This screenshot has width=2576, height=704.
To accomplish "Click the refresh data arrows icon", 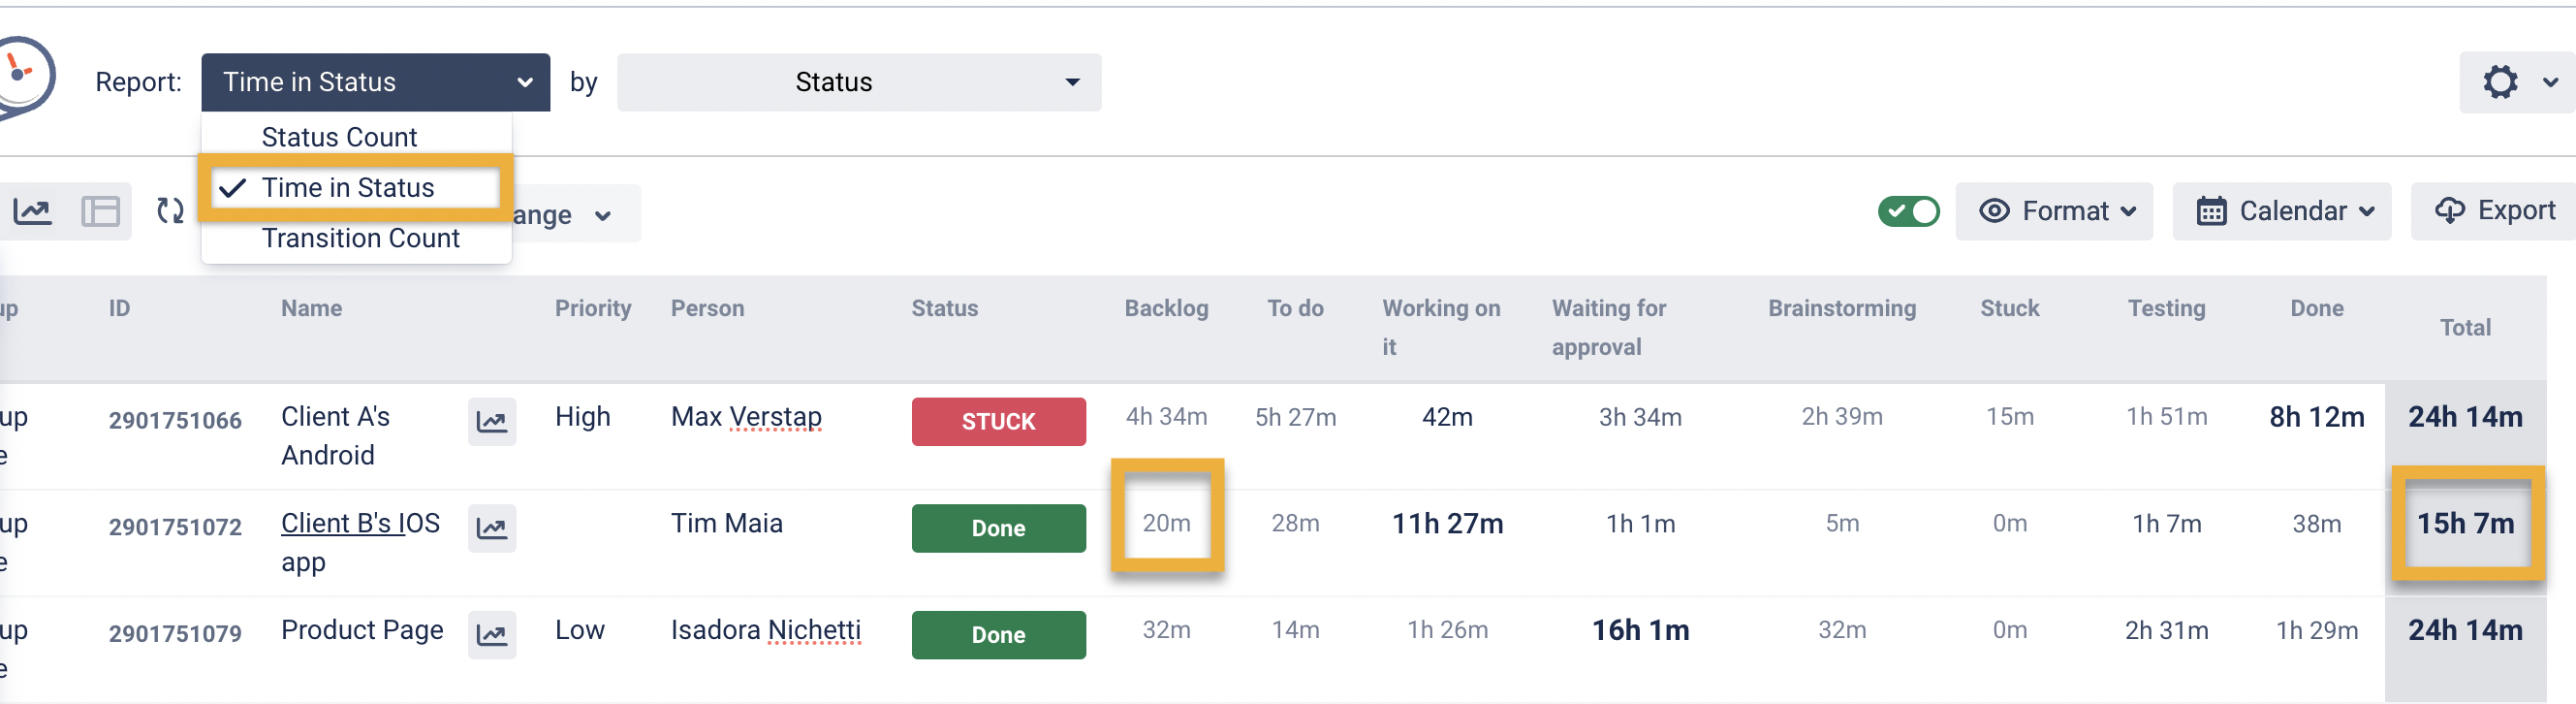I will [x=170, y=211].
